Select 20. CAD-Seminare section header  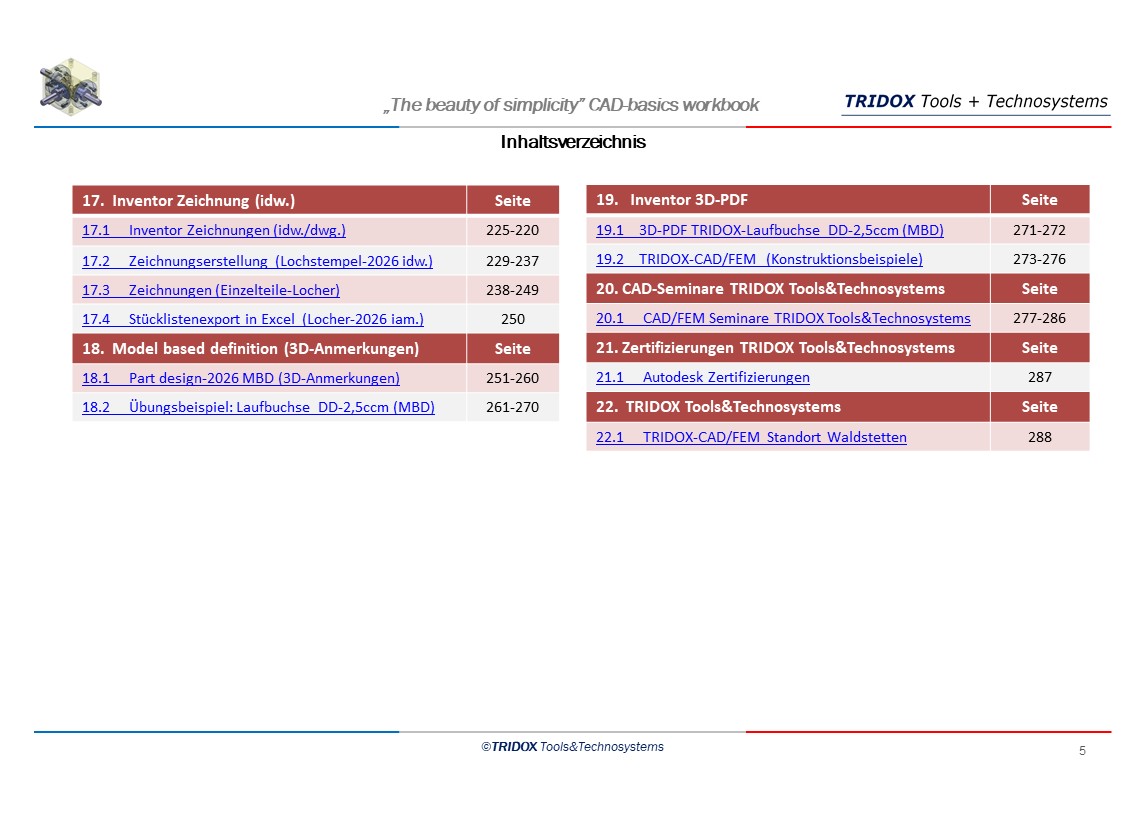pyautogui.click(x=770, y=289)
